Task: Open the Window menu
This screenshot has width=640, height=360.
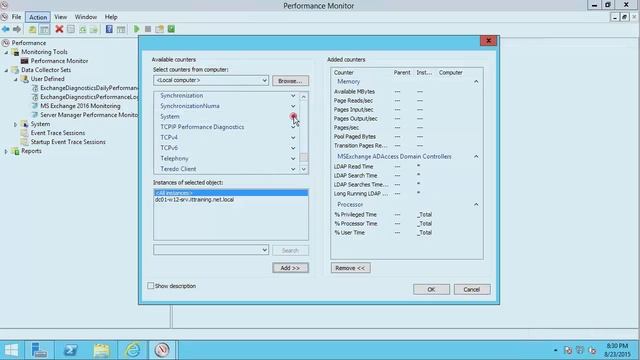Action: (x=86, y=17)
